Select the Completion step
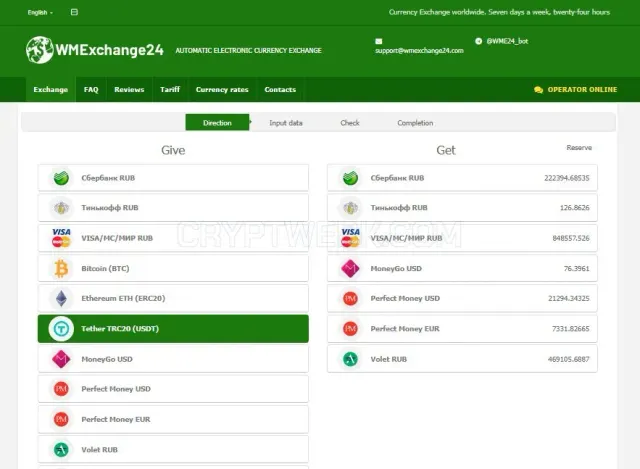This screenshot has width=640, height=469. (x=415, y=123)
